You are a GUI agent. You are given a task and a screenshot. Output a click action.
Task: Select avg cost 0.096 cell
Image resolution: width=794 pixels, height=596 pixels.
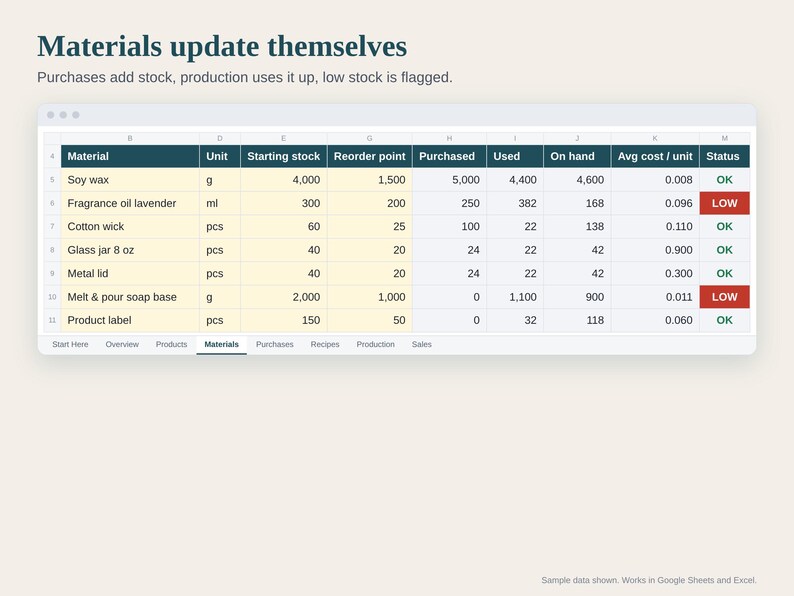tap(655, 203)
